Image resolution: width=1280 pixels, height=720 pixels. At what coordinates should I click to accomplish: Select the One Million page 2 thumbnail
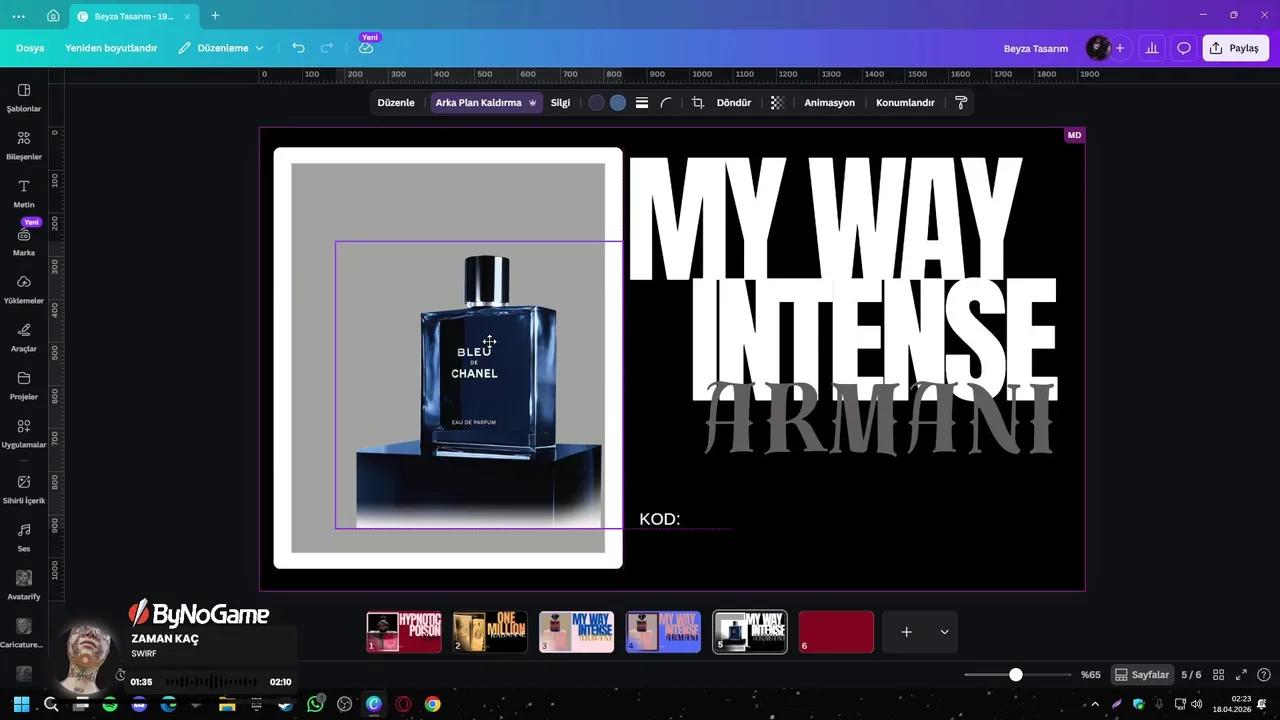490,632
